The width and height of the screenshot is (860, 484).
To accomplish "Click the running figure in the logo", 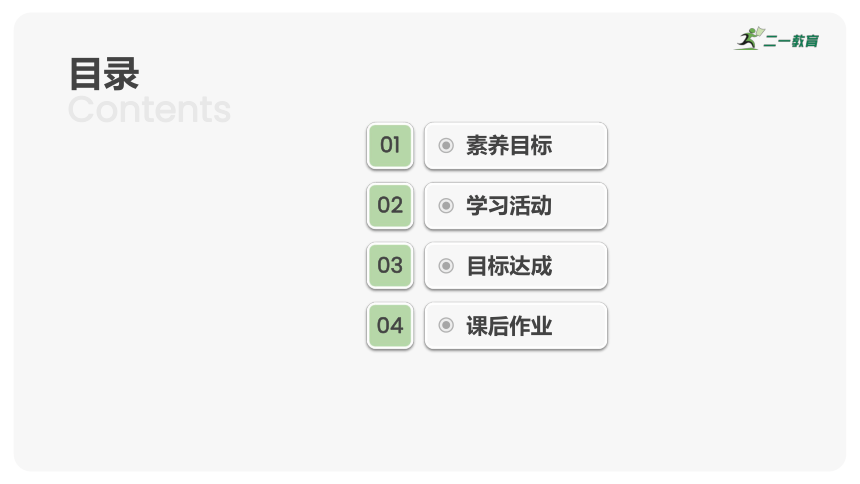I will coord(749,38).
